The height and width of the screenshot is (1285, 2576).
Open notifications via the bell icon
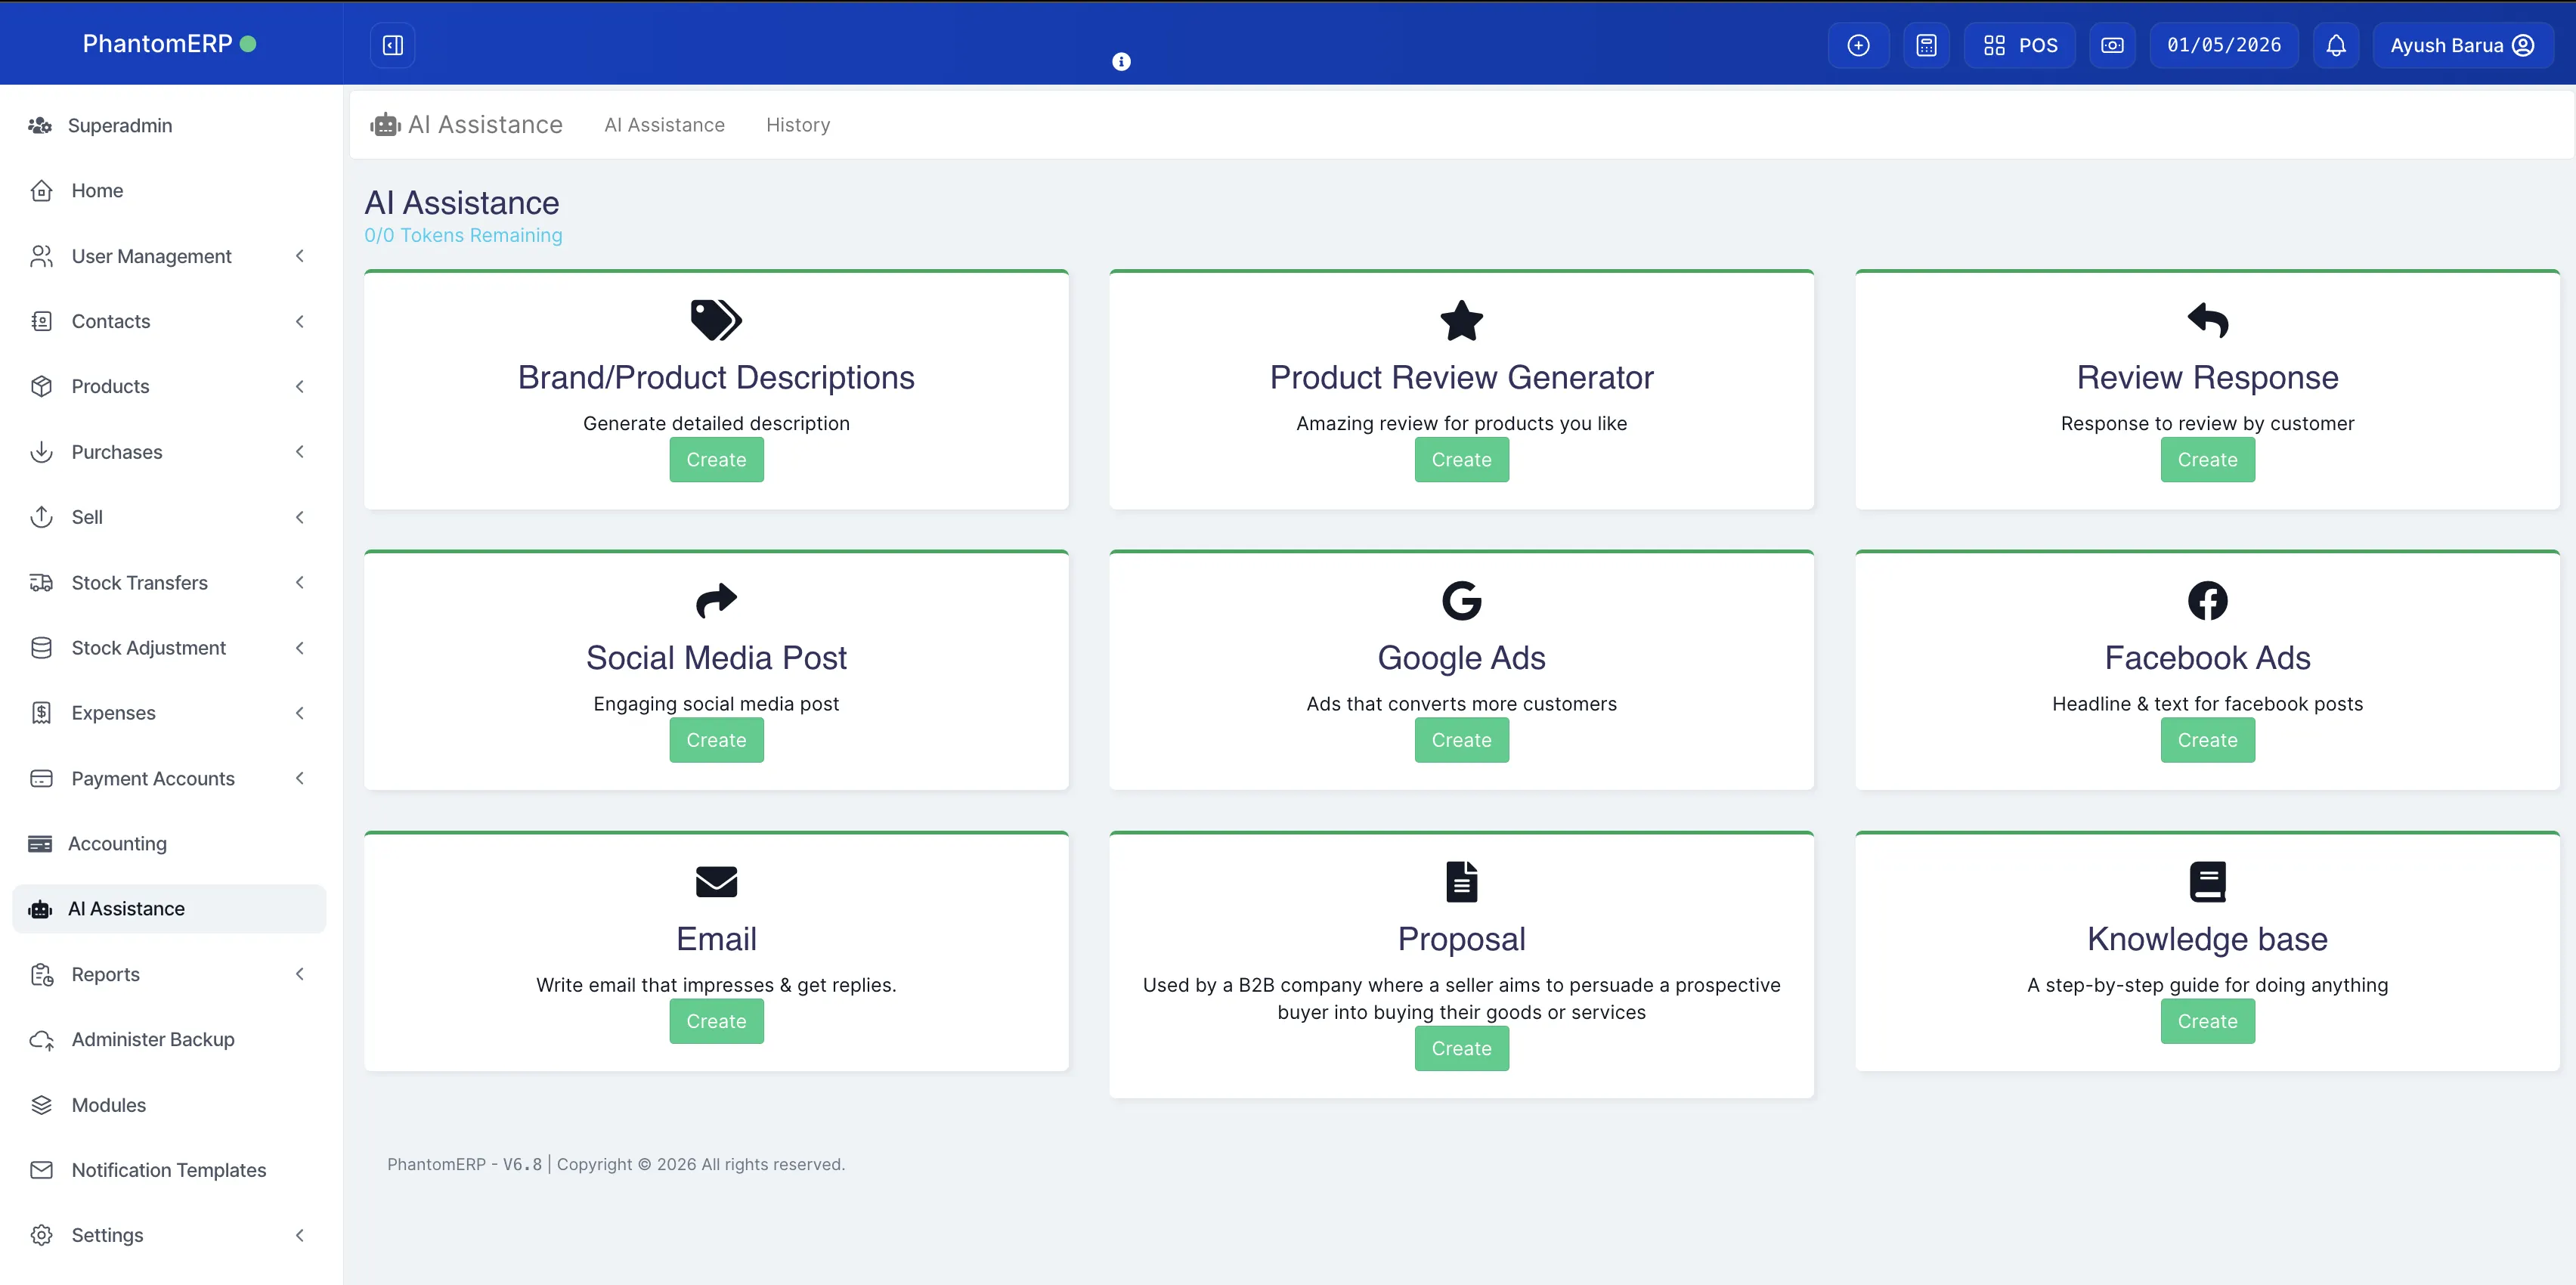coord(2336,44)
